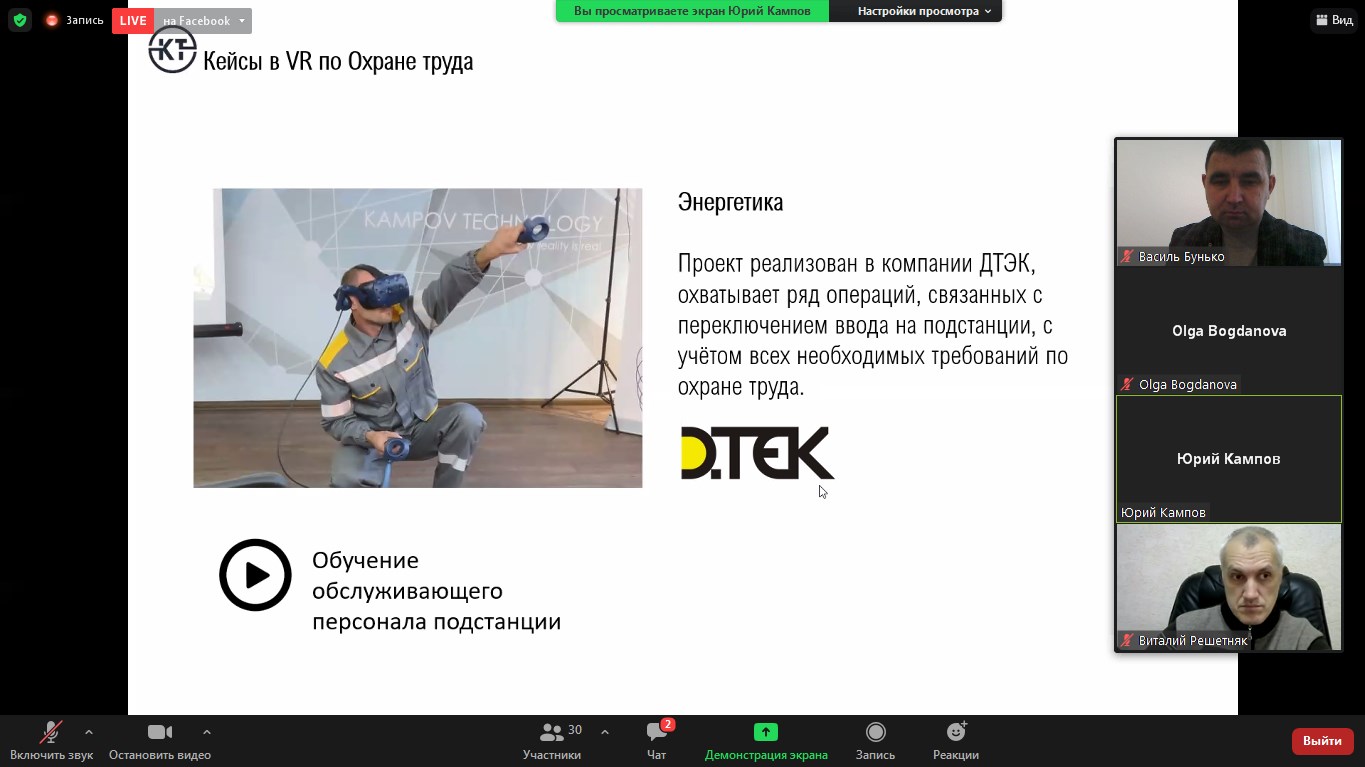
Task: Start Демонстрация экрана screen share
Action: coord(766,741)
